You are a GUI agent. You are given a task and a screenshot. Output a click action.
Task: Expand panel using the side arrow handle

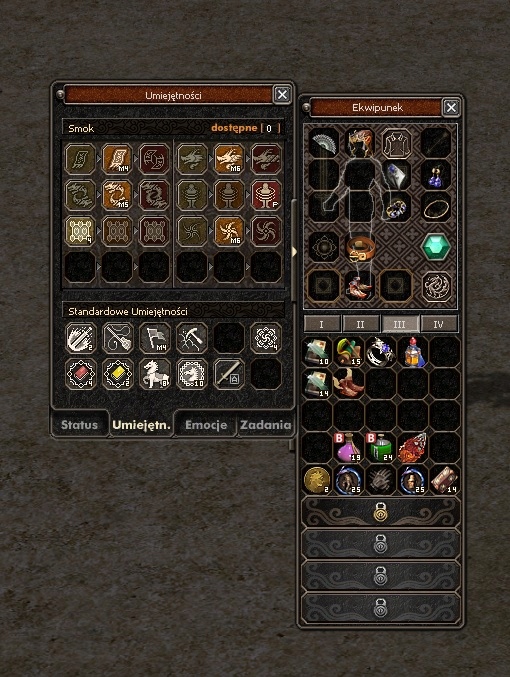[295, 251]
